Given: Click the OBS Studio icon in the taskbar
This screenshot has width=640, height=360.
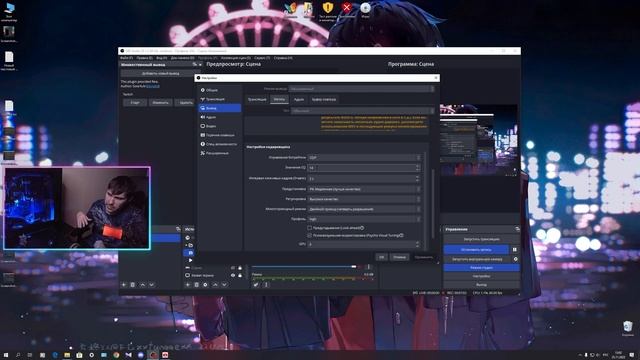Looking at the screenshot, I should 153,355.
